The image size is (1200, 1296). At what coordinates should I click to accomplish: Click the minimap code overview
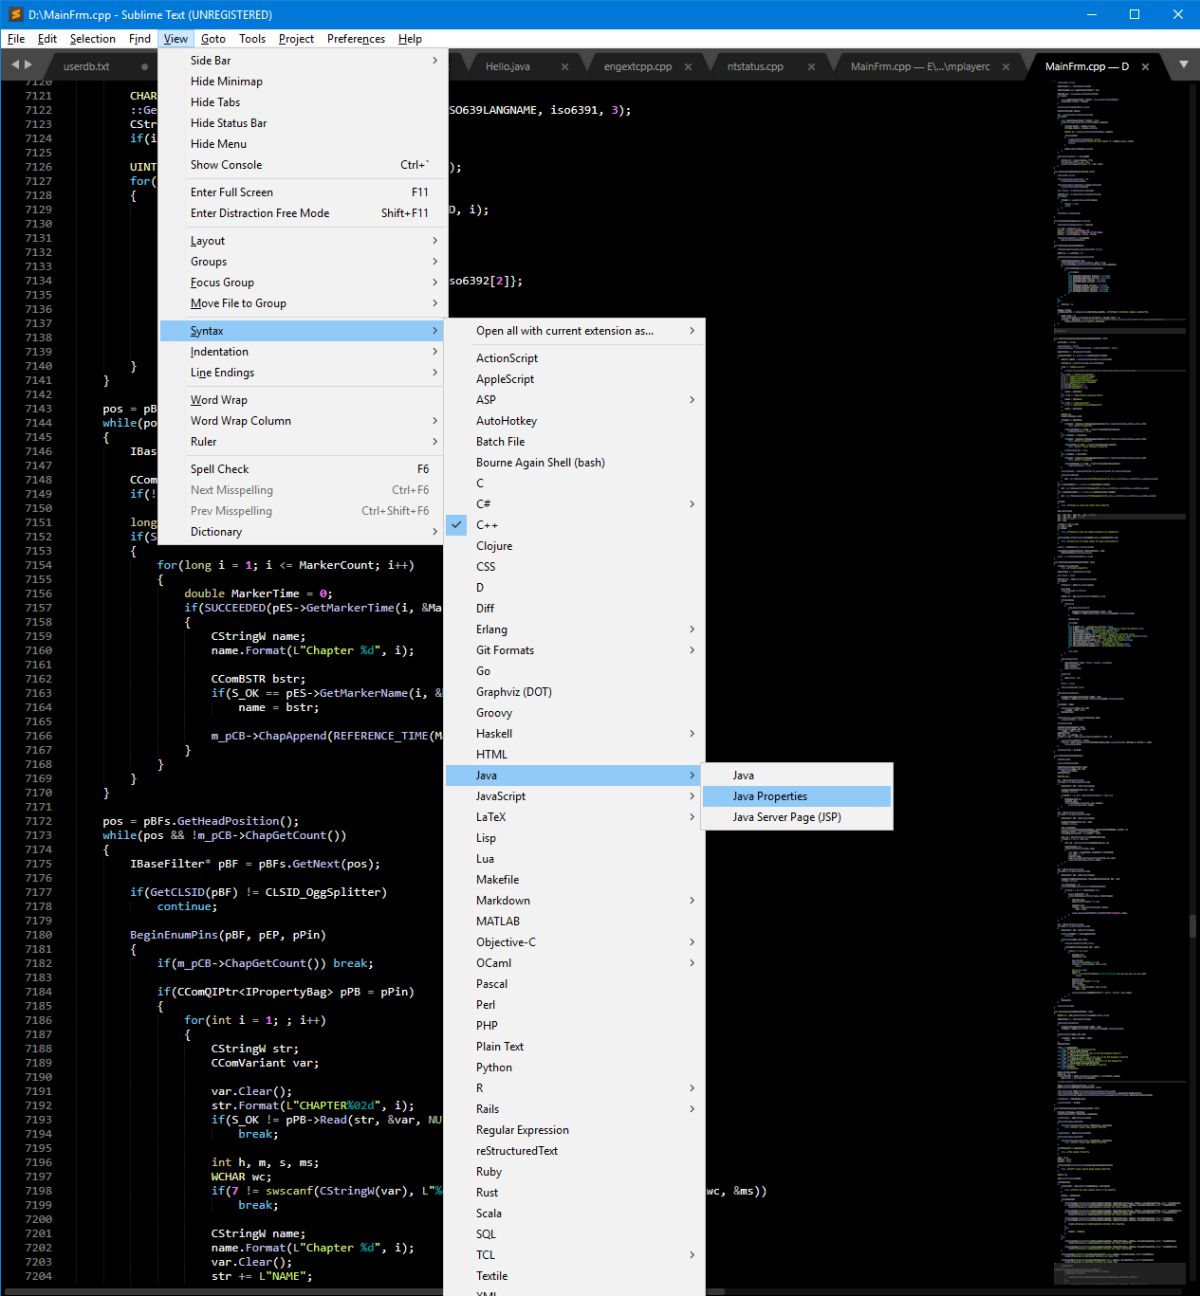(1118, 680)
